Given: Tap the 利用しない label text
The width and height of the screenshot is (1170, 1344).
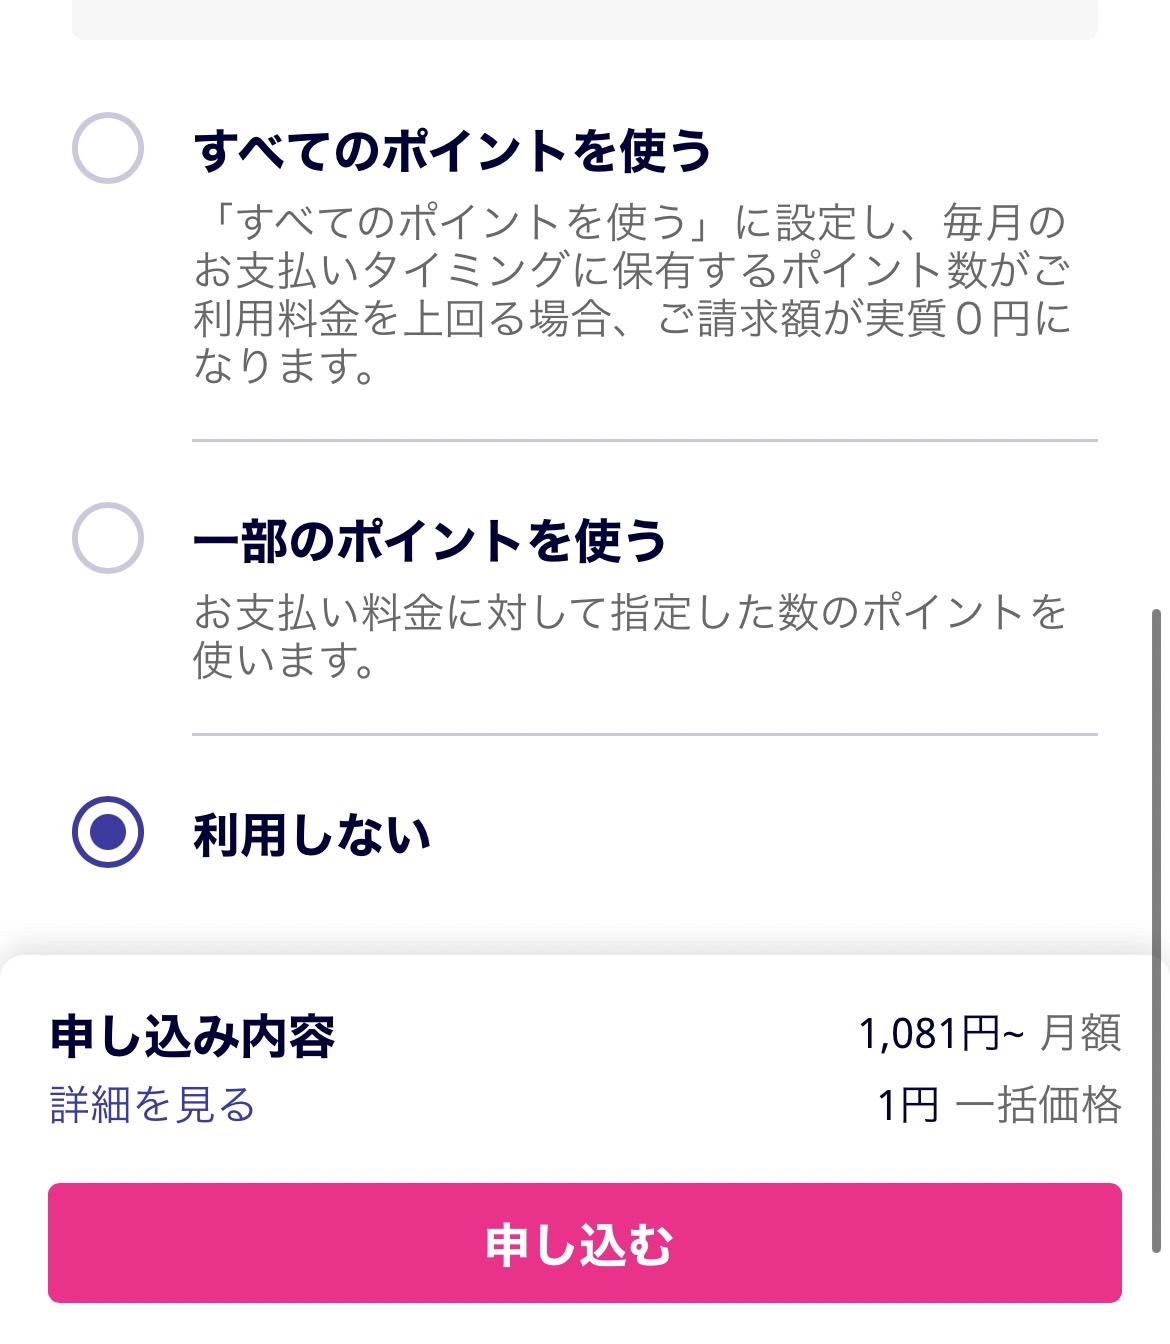Looking at the screenshot, I should [x=312, y=835].
